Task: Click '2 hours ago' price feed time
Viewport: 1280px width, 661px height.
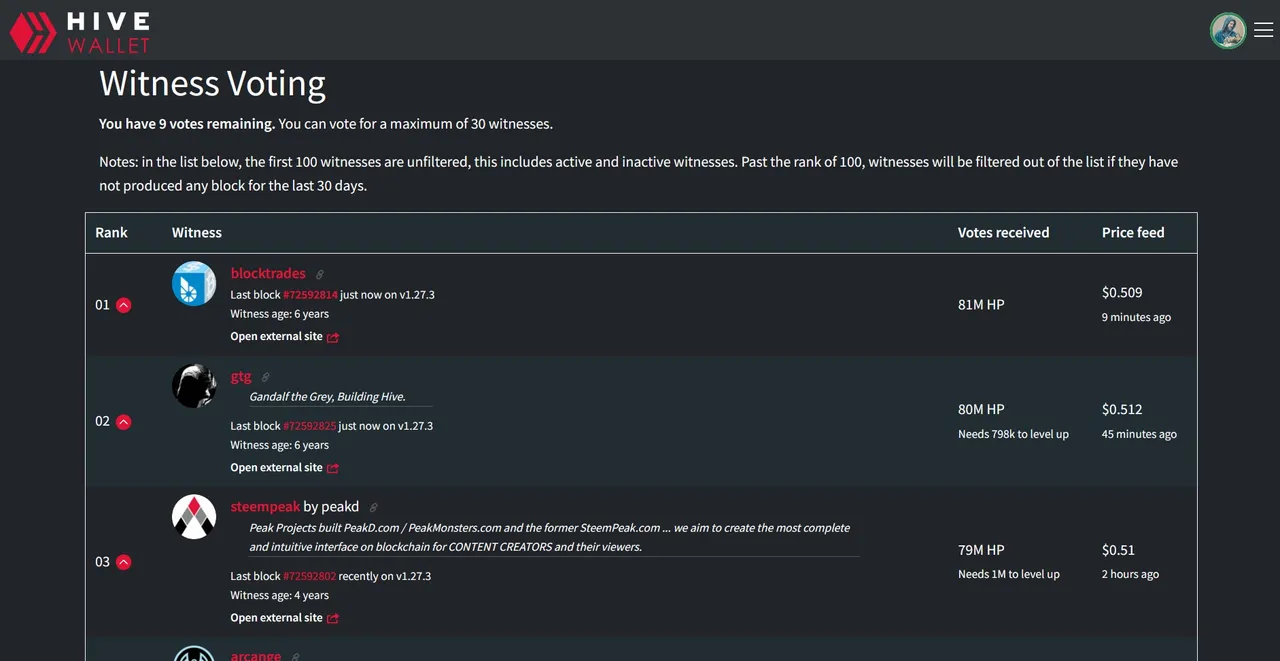Action: [1130, 574]
